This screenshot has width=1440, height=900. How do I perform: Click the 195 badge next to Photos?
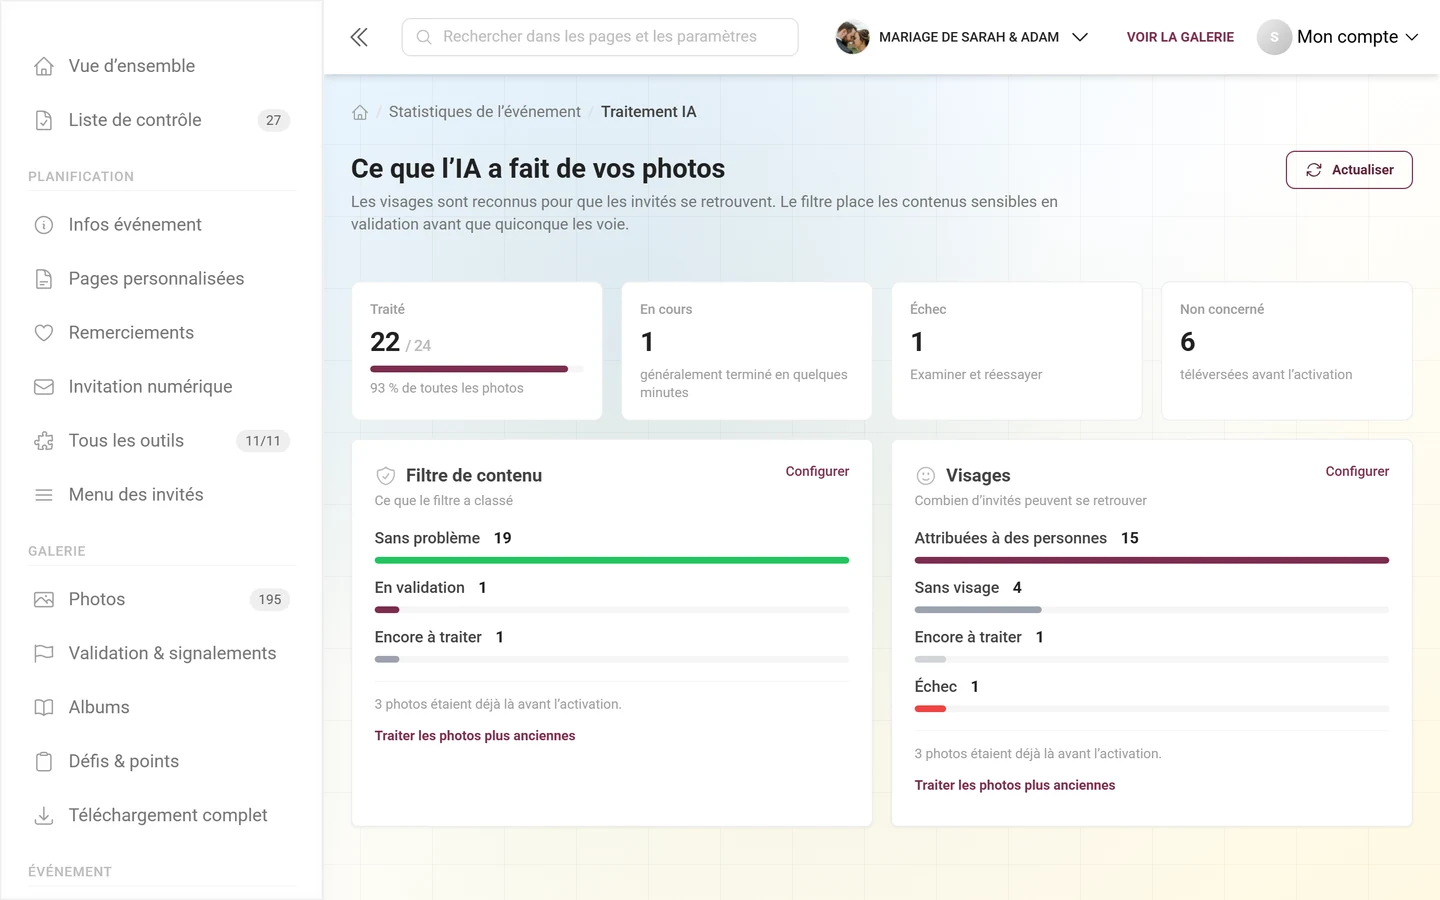point(270,600)
